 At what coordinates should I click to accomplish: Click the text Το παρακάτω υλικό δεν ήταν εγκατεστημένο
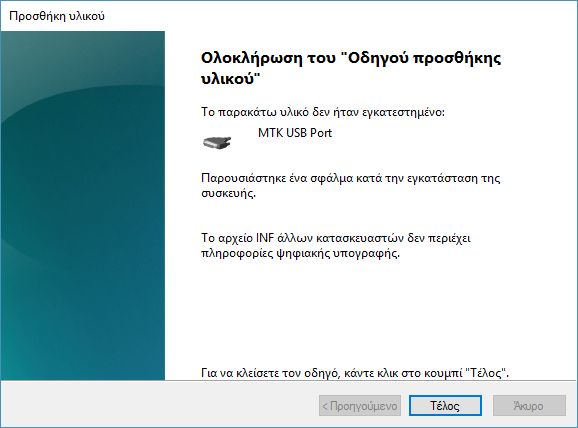tap(323, 112)
